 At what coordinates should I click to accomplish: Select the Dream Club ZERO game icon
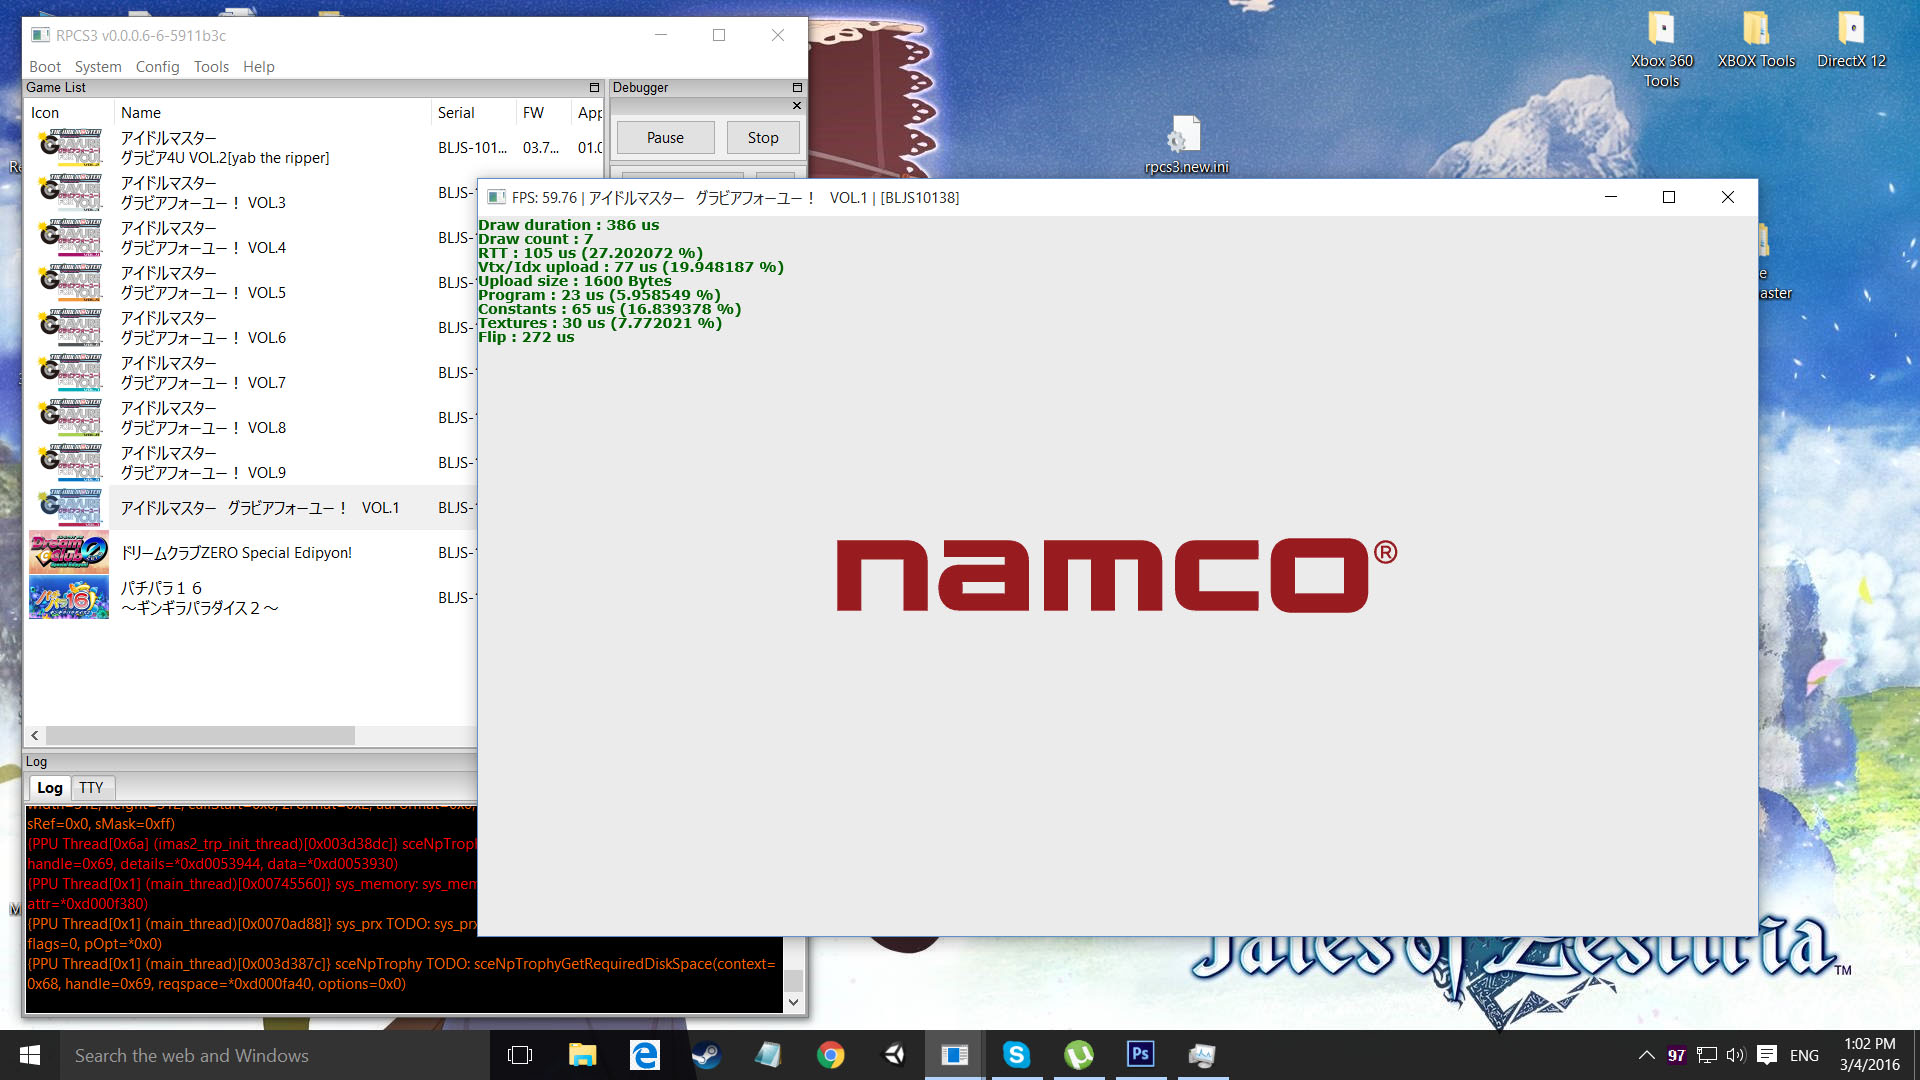(x=69, y=552)
